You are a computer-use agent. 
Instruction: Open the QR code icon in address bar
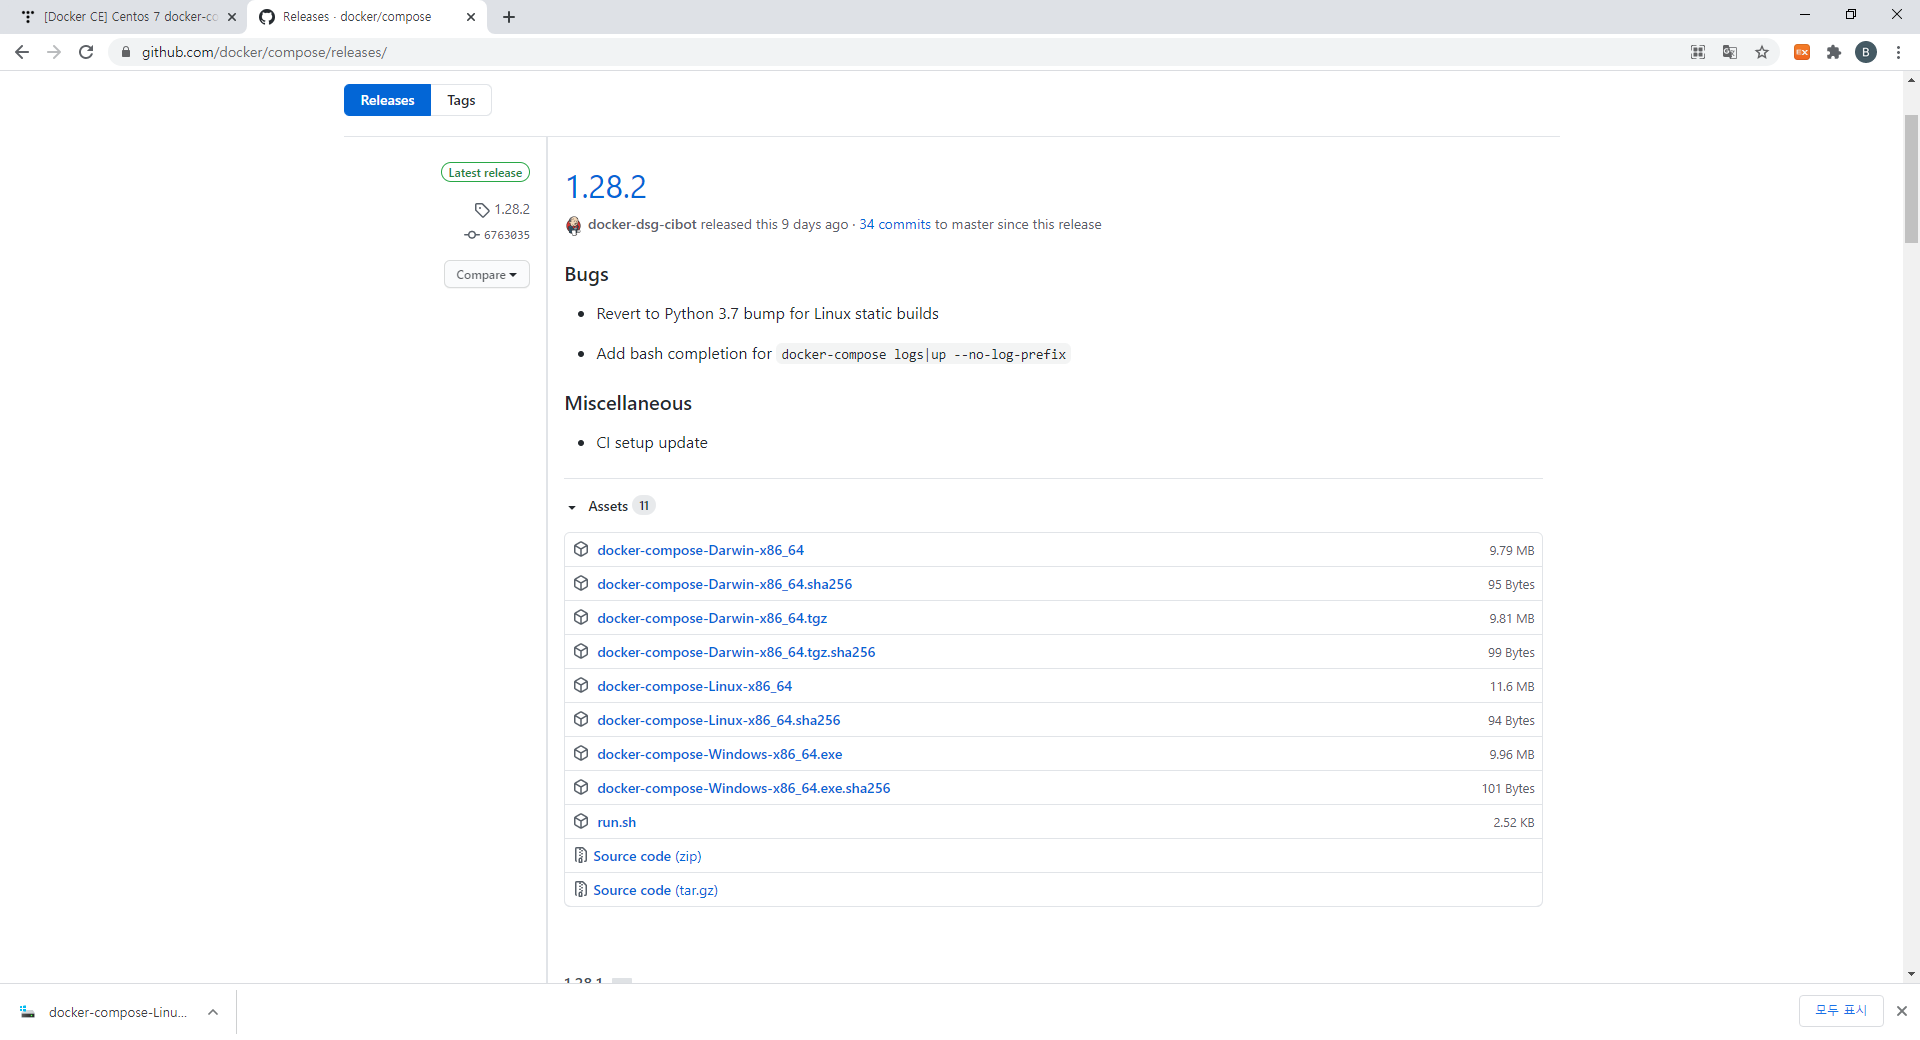click(x=1698, y=52)
